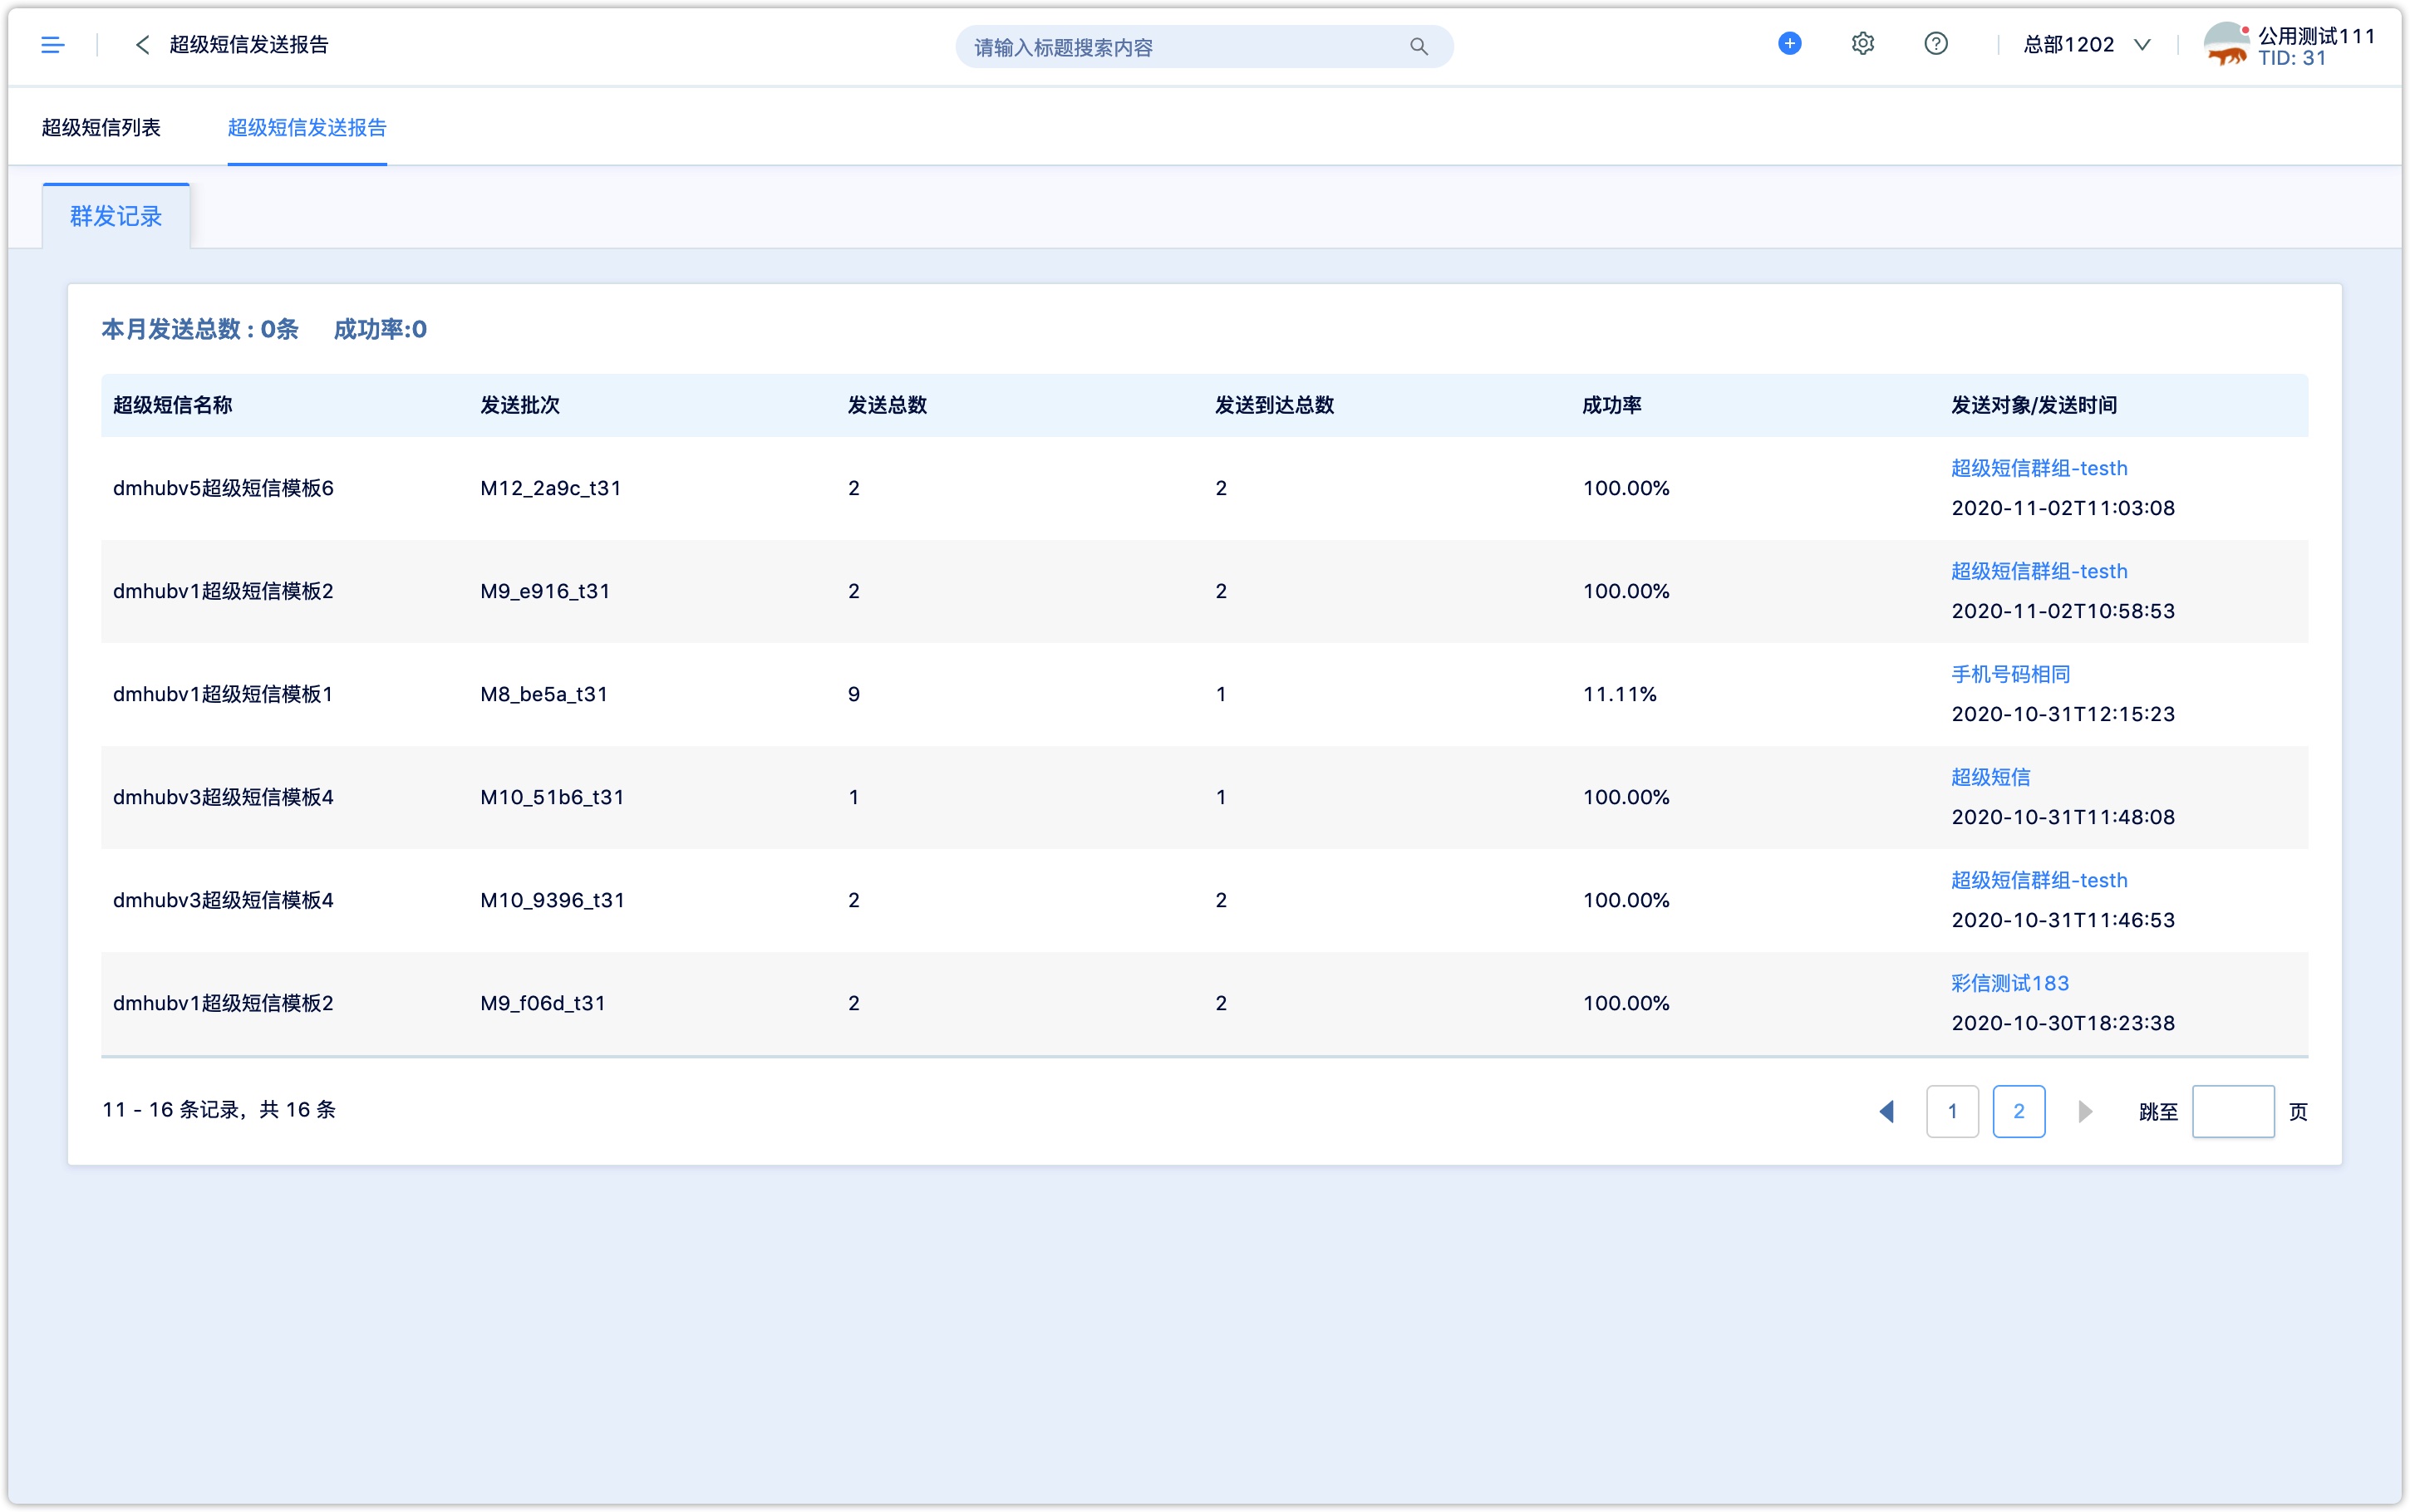Click 发送对象/发送时间 column header
Screen dimensions: 2410x1512
[2033, 405]
